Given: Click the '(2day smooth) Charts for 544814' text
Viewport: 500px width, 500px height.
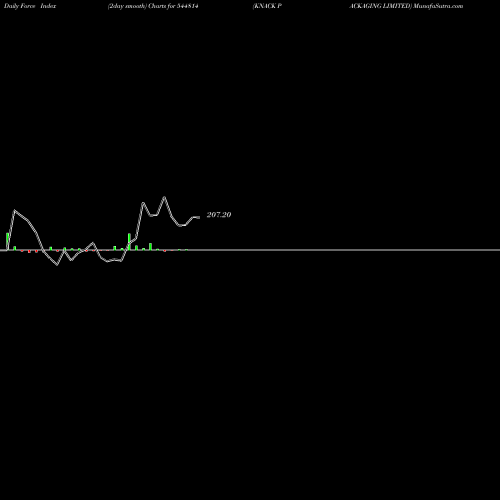Looking at the screenshot, I should pos(153,6).
